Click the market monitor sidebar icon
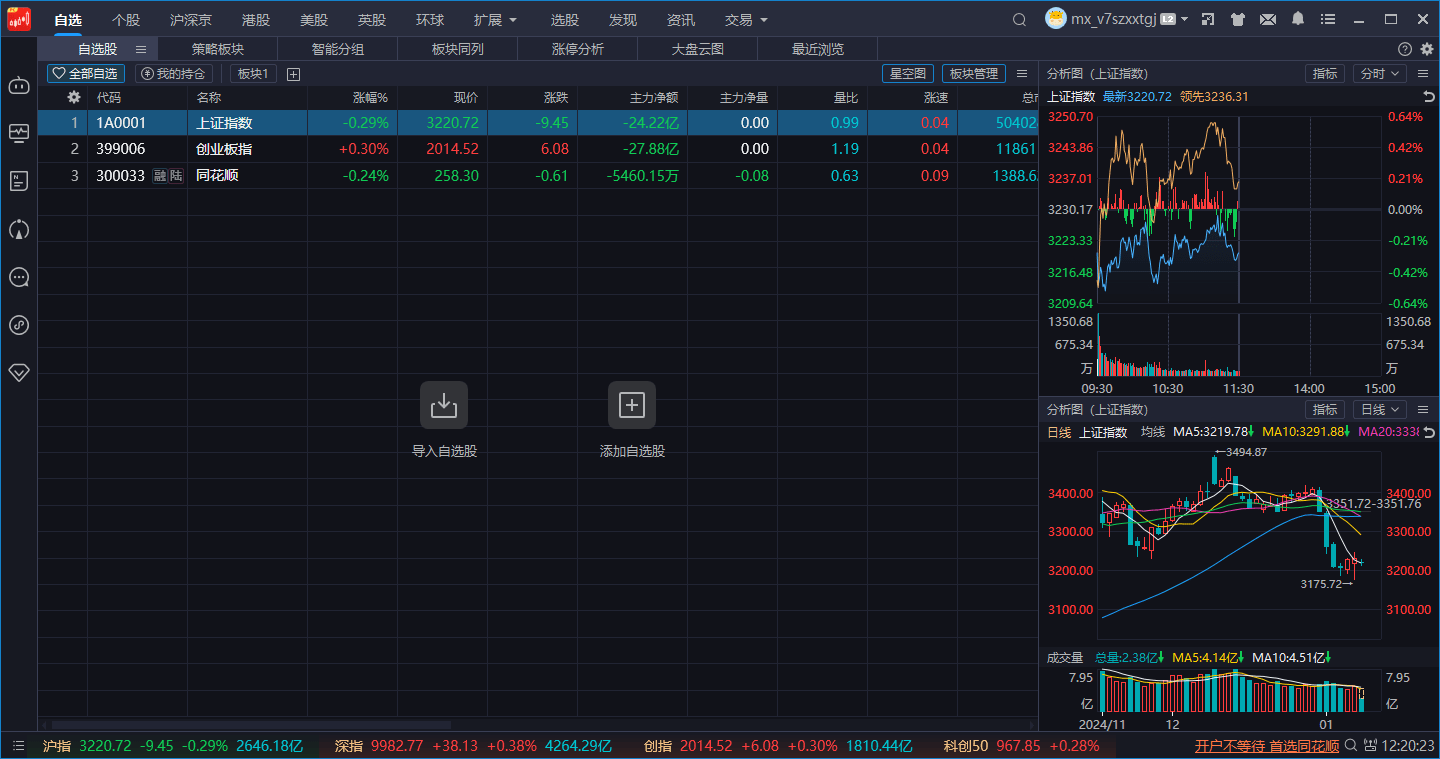 click(19, 133)
